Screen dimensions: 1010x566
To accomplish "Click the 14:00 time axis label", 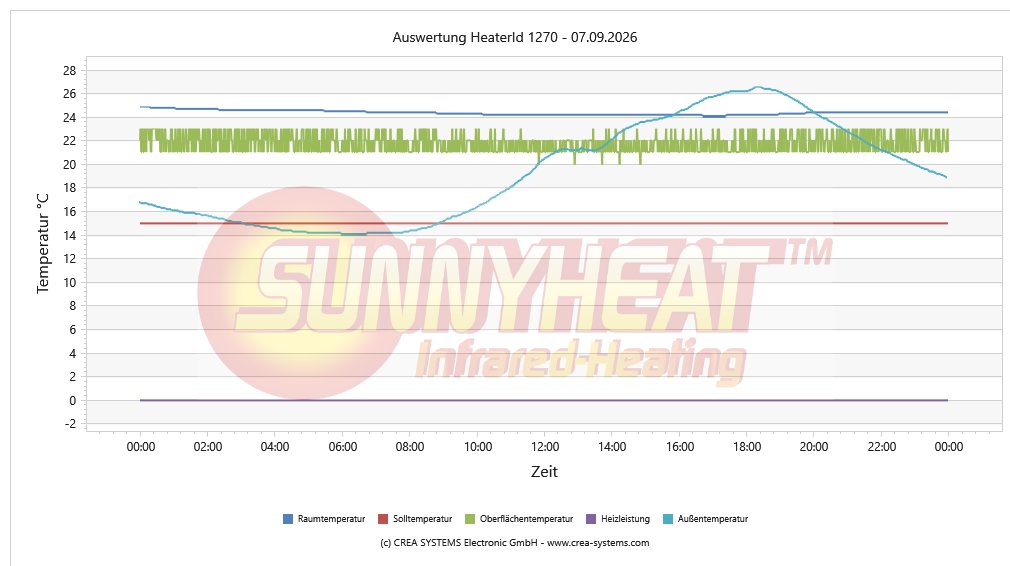I will [x=612, y=447].
